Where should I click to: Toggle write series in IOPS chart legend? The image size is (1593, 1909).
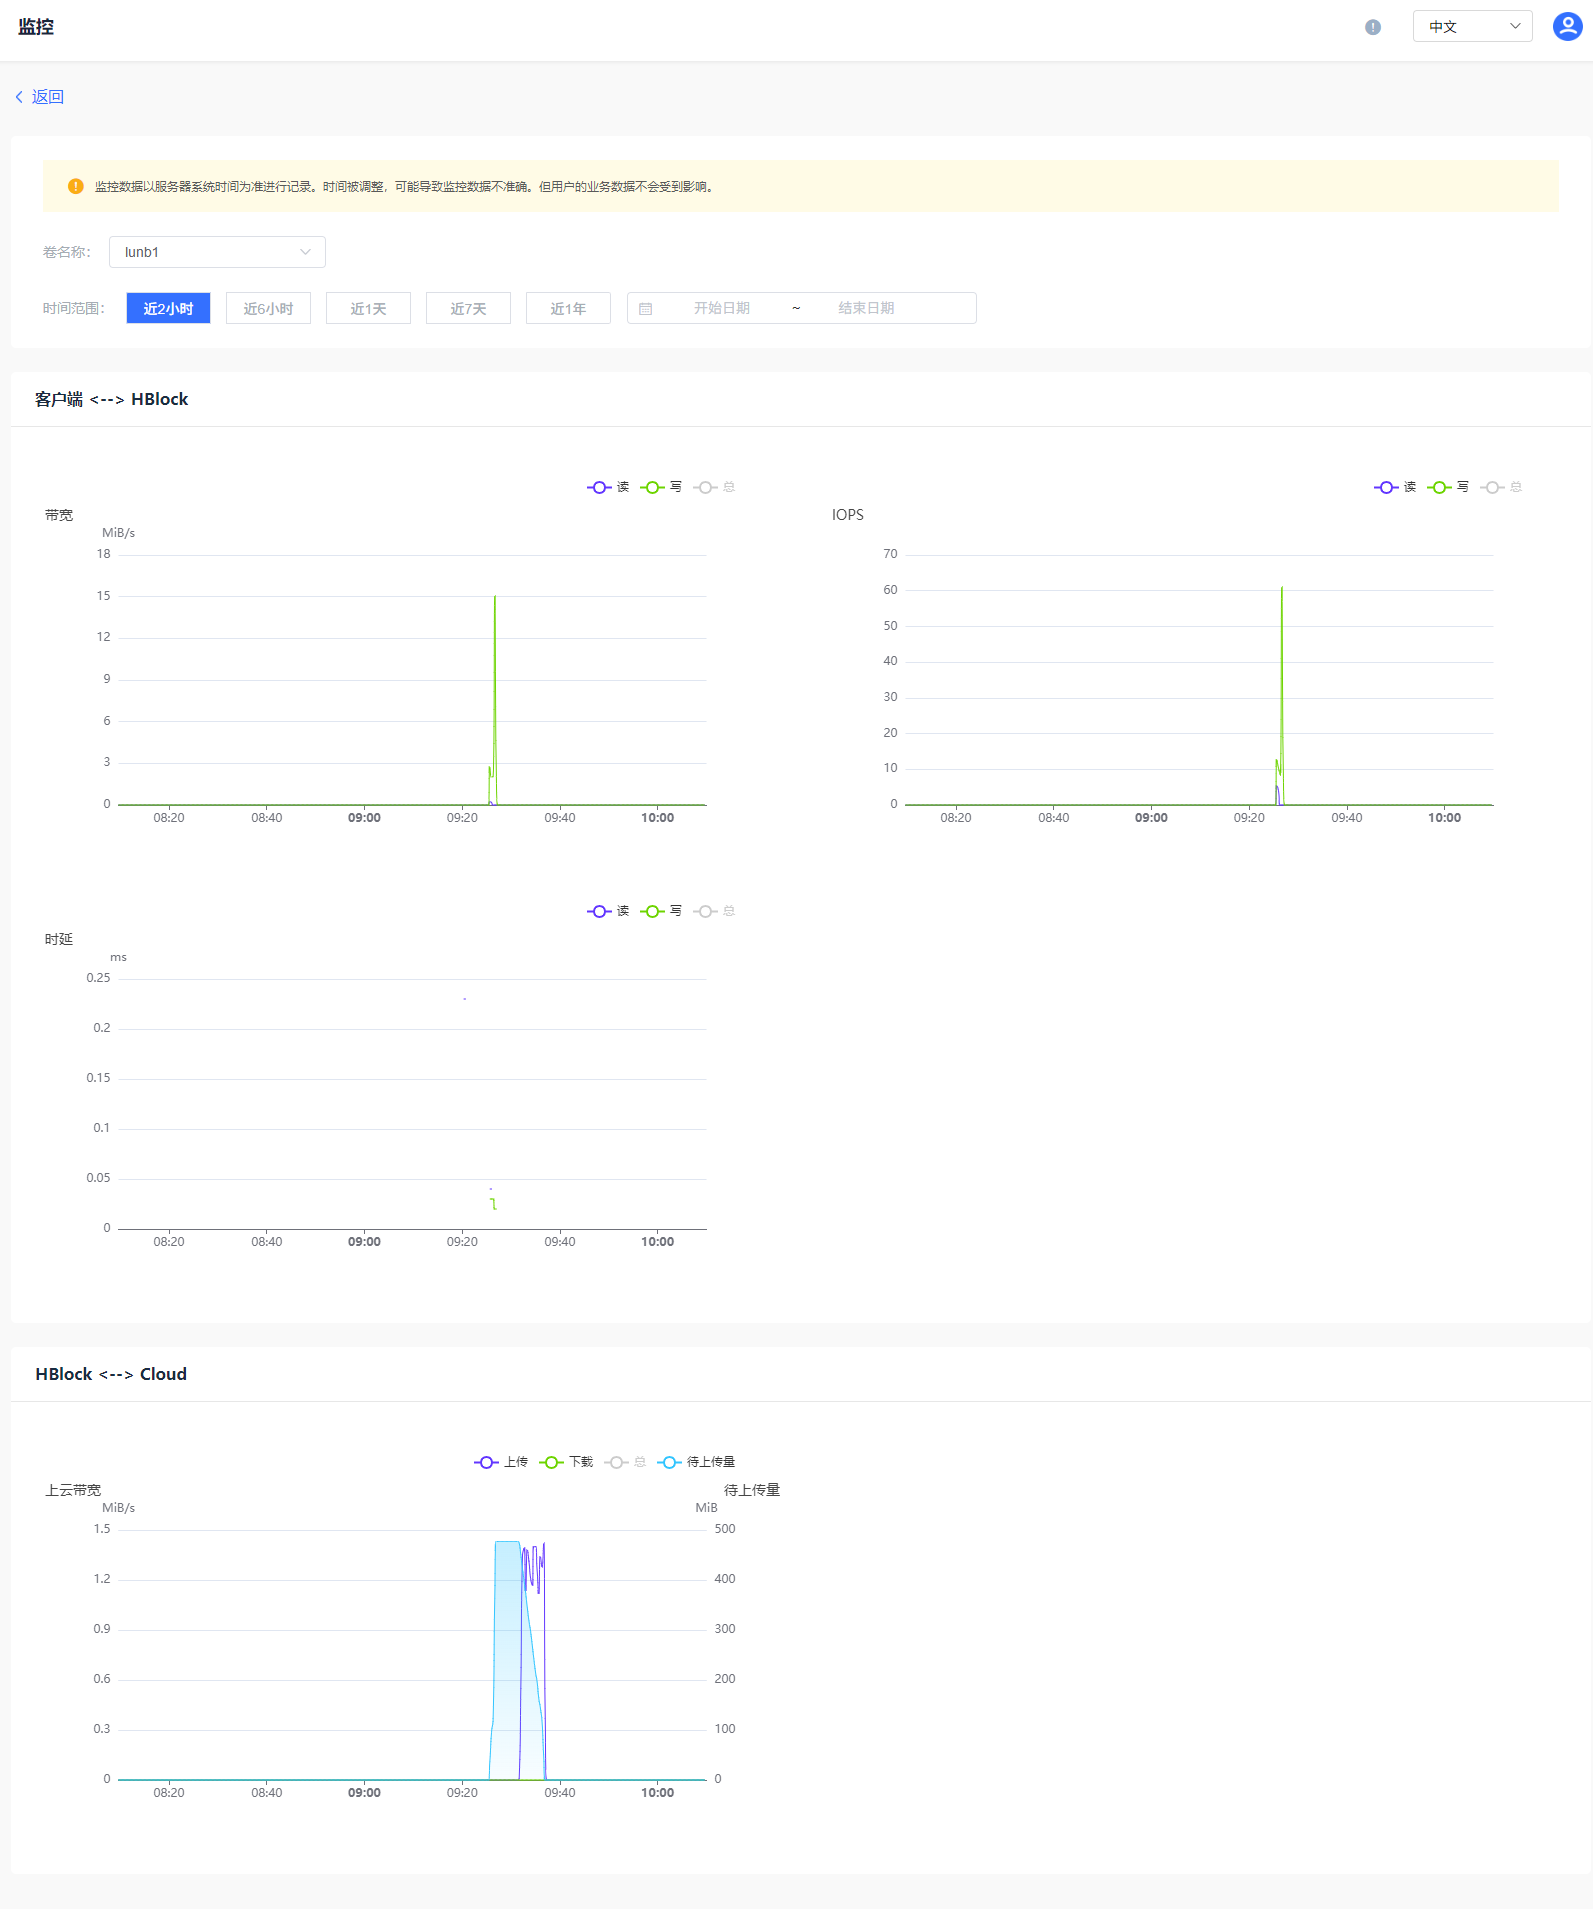click(1448, 487)
